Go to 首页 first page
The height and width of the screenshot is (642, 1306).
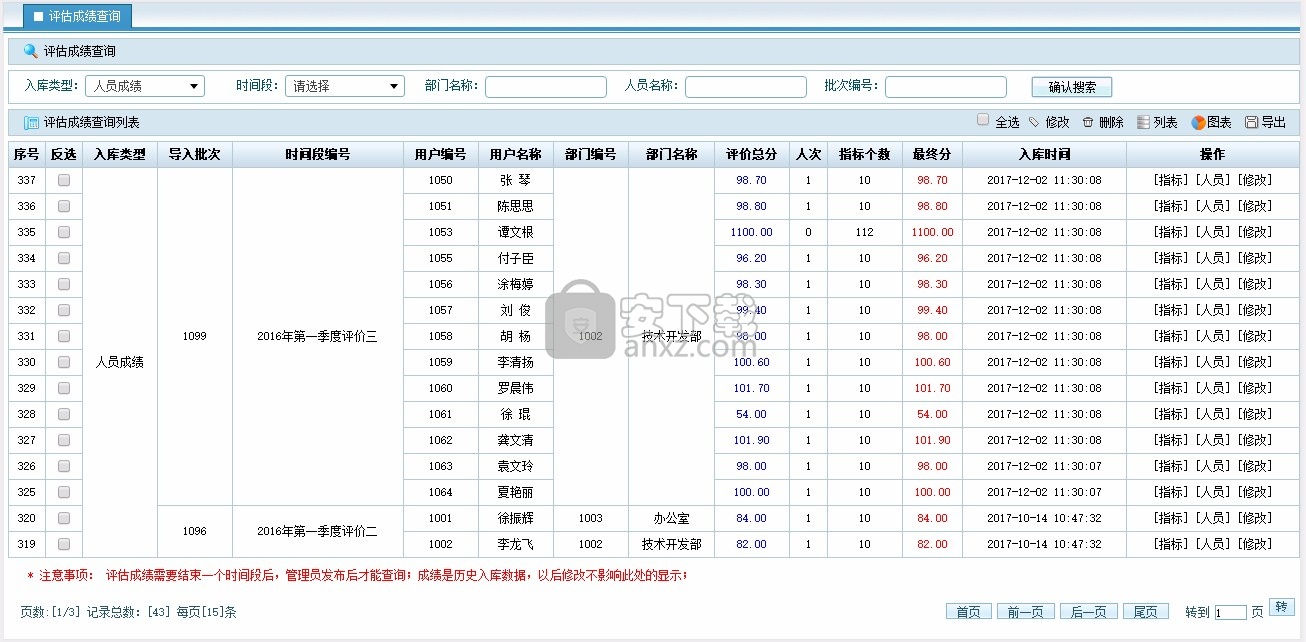[x=968, y=612]
